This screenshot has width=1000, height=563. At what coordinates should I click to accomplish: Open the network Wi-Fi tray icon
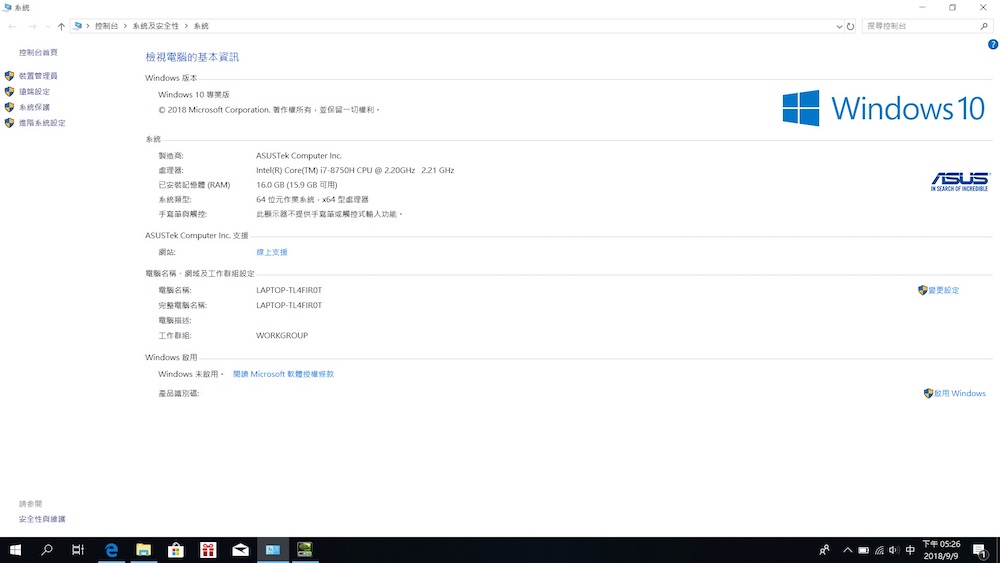pyautogui.click(x=879, y=550)
